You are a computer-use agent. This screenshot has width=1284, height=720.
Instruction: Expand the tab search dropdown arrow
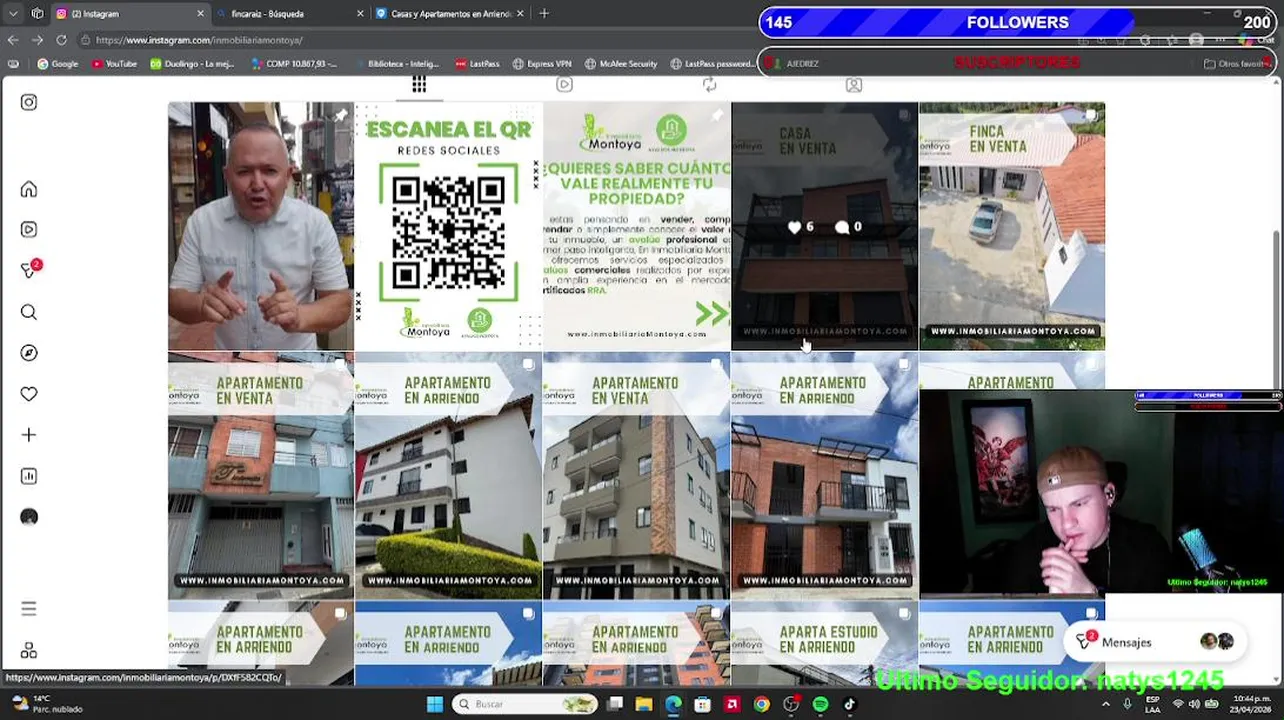pos(13,14)
